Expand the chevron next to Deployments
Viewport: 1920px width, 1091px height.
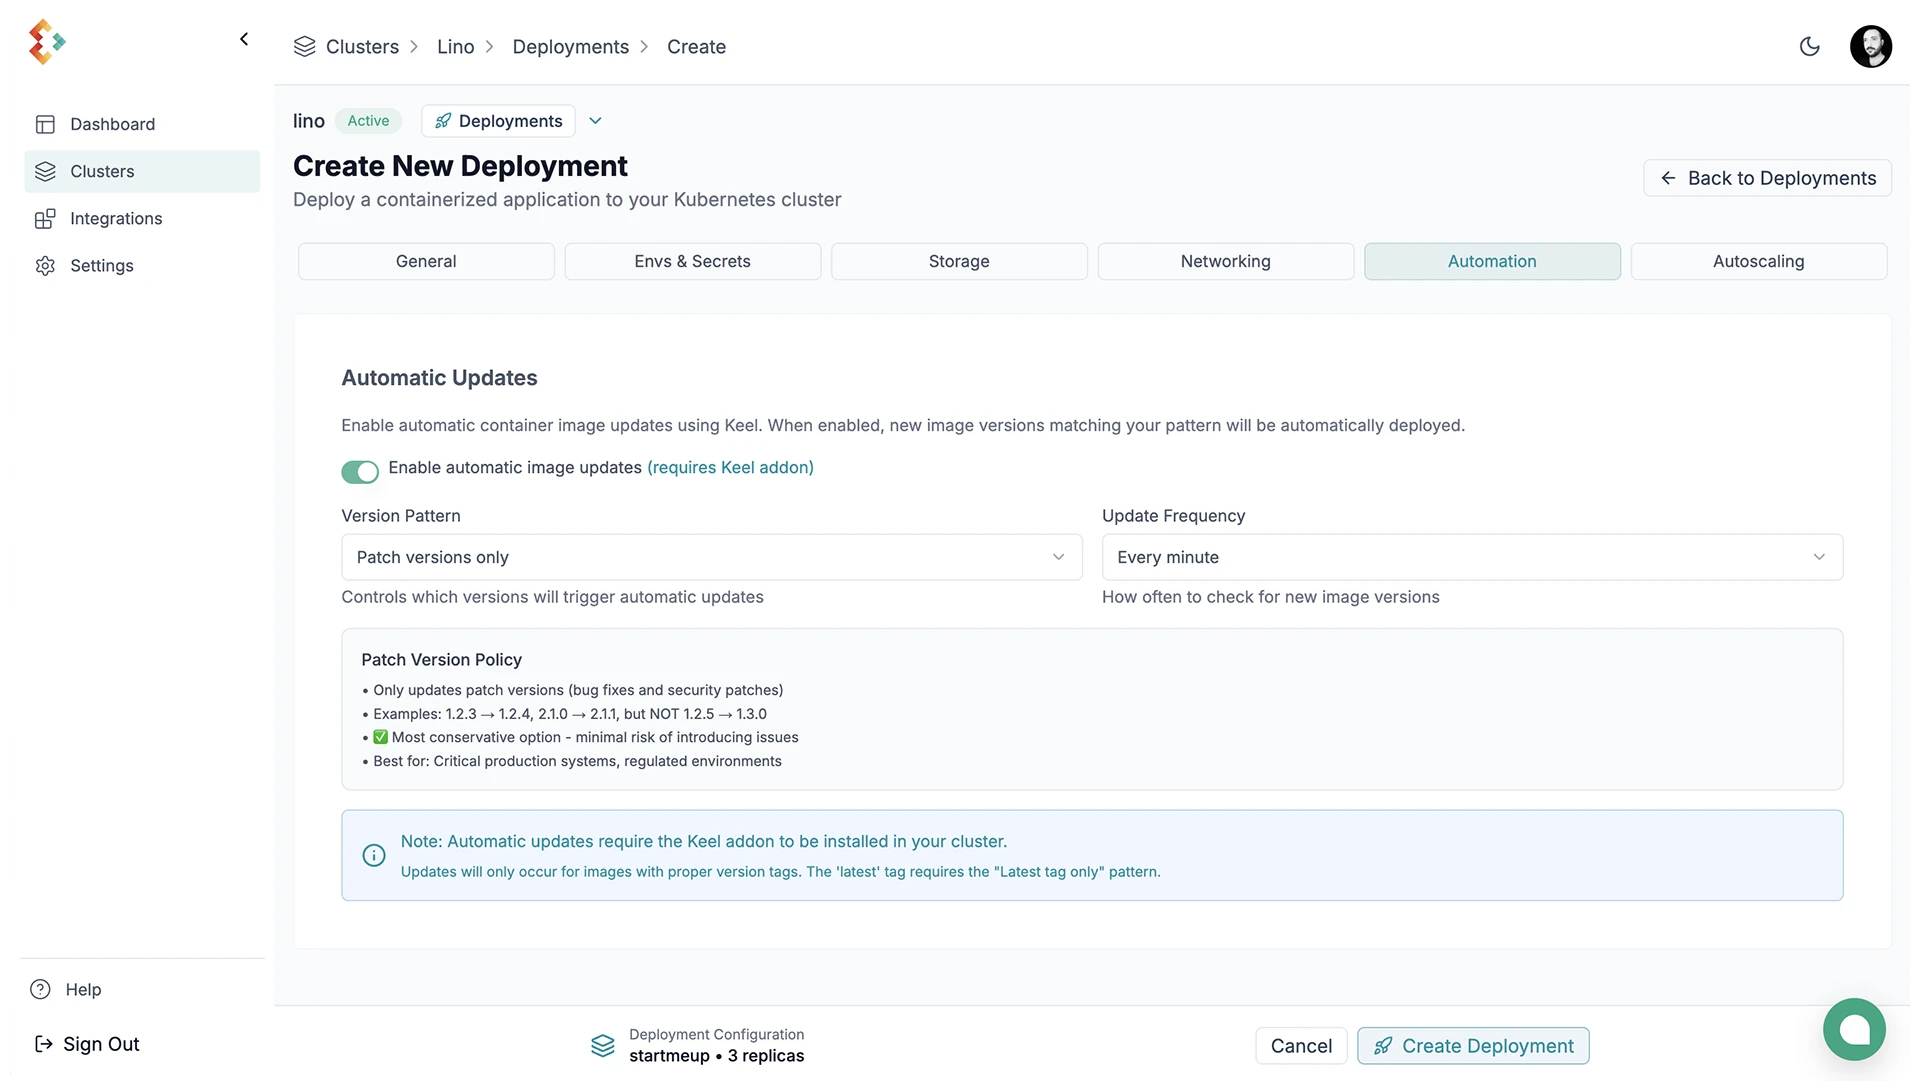coord(595,121)
